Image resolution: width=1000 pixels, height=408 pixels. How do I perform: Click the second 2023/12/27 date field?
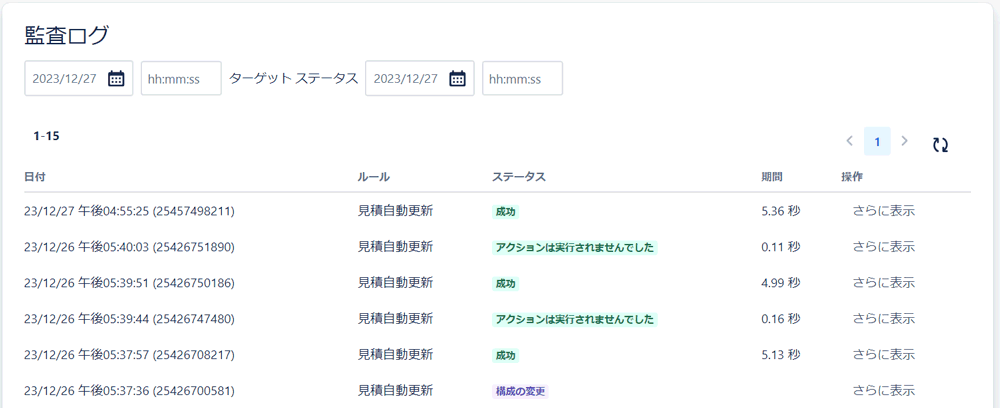click(x=420, y=78)
